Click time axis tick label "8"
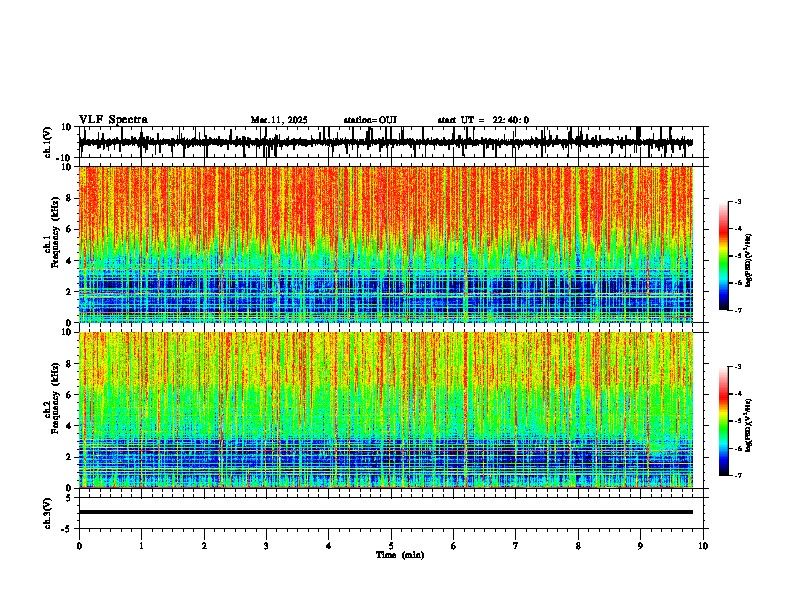This screenshot has height=612, width=792. 578,546
